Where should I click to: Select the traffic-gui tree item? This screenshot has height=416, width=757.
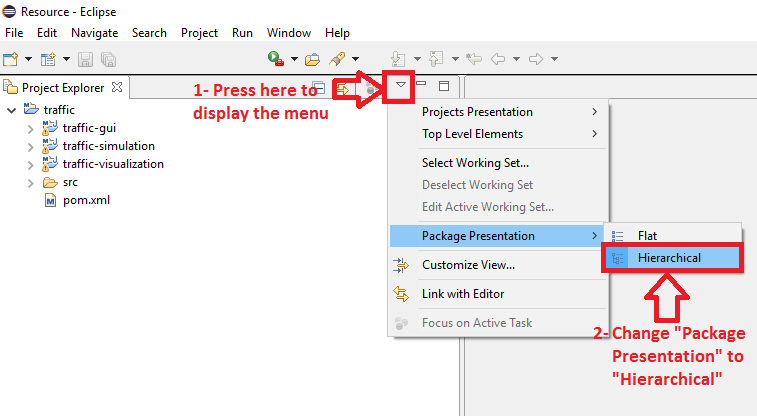pos(89,128)
